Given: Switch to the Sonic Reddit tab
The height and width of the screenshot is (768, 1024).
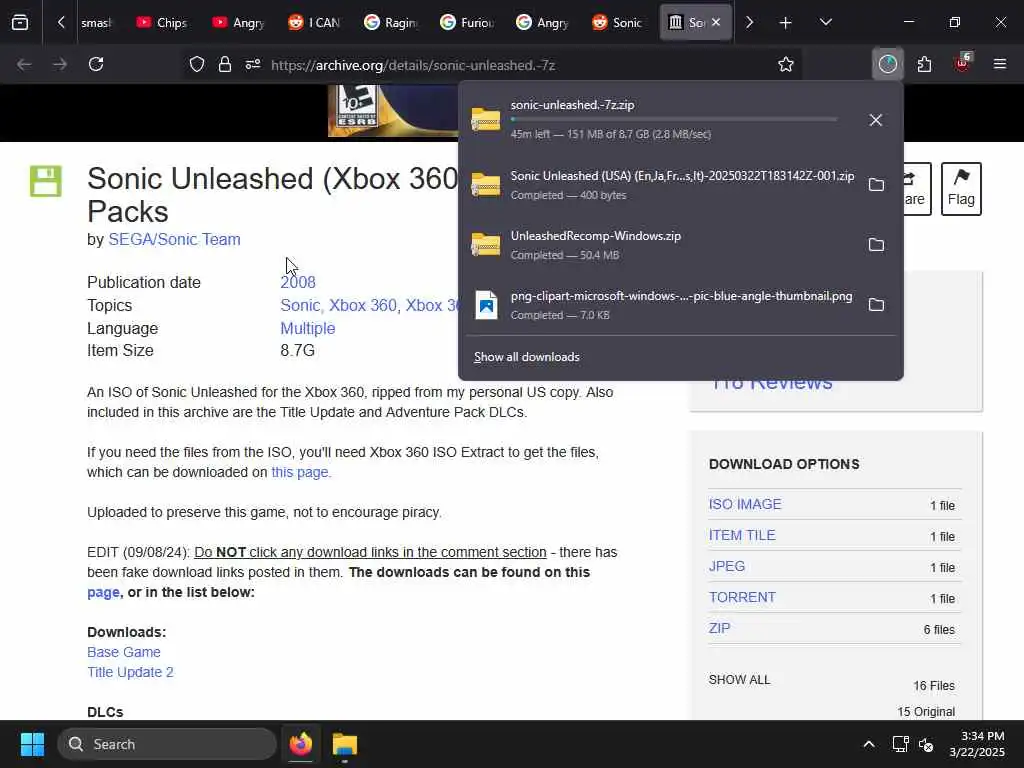Looking at the screenshot, I should click(618, 22).
